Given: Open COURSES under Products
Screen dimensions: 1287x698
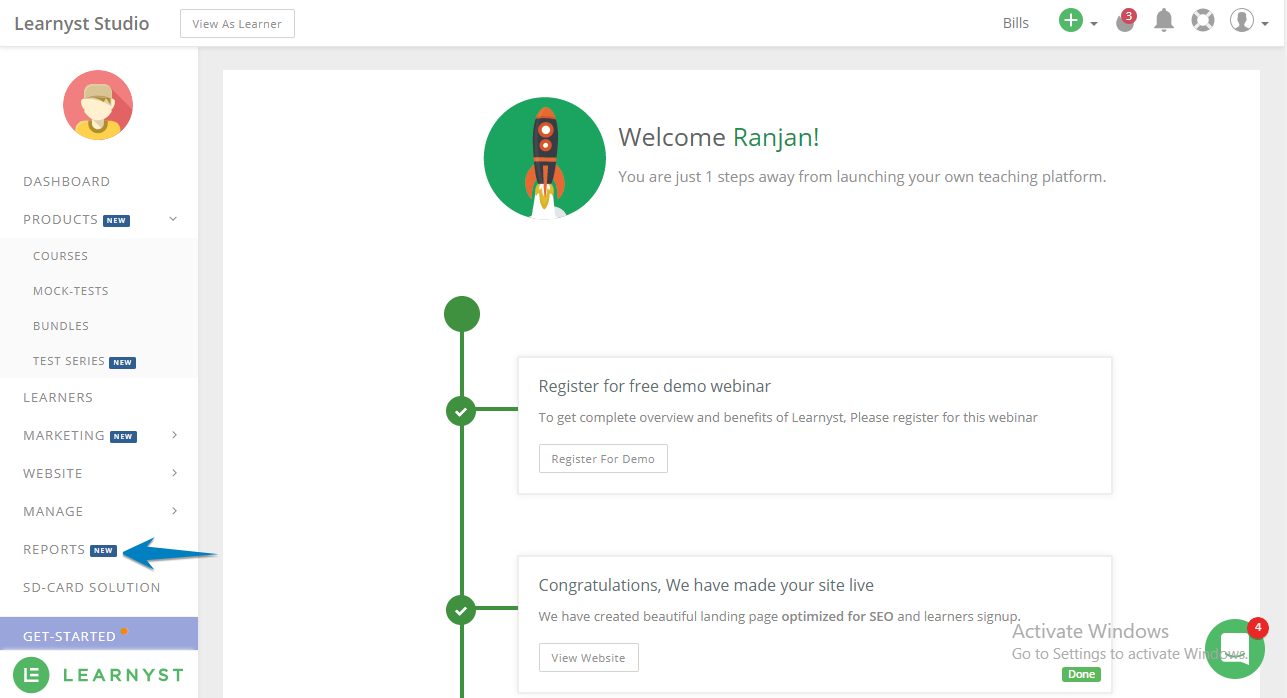Looking at the screenshot, I should tap(61, 256).
